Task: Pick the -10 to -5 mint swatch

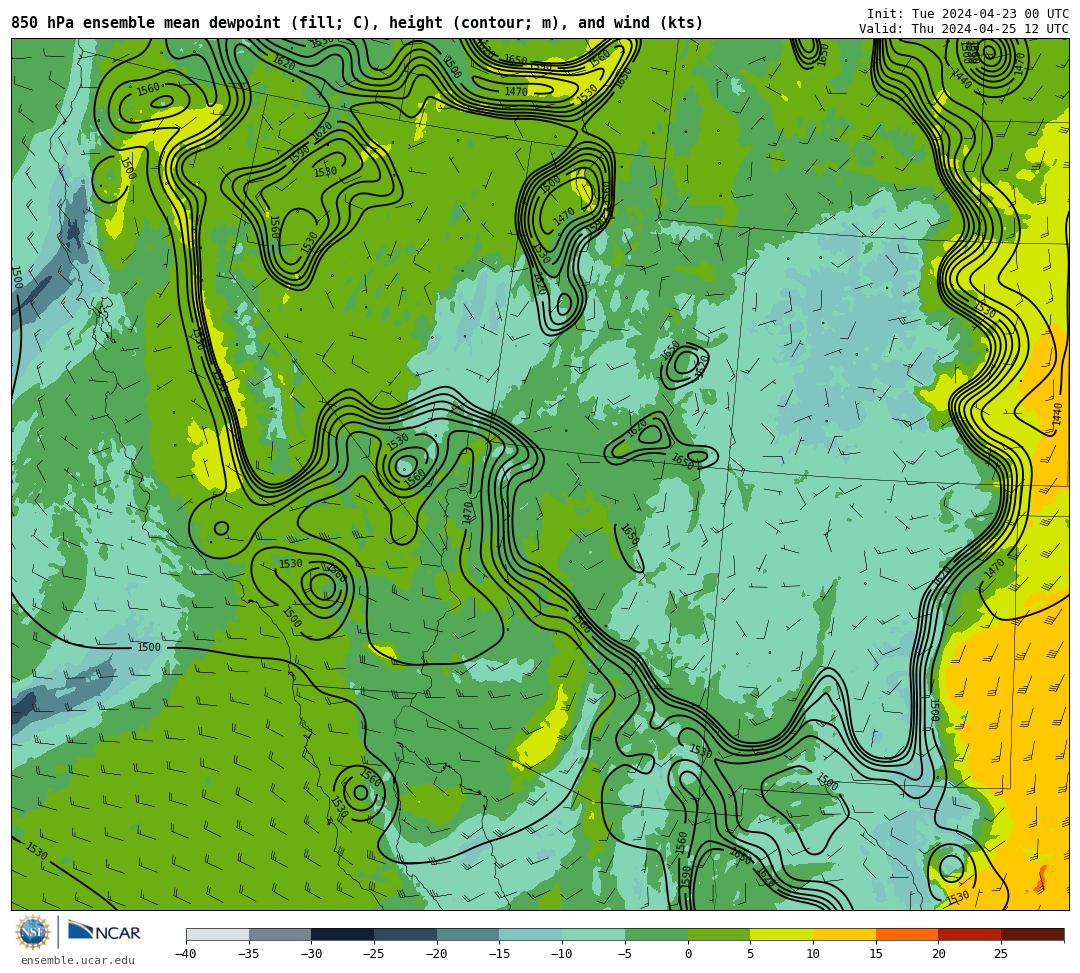Action: click(x=594, y=934)
